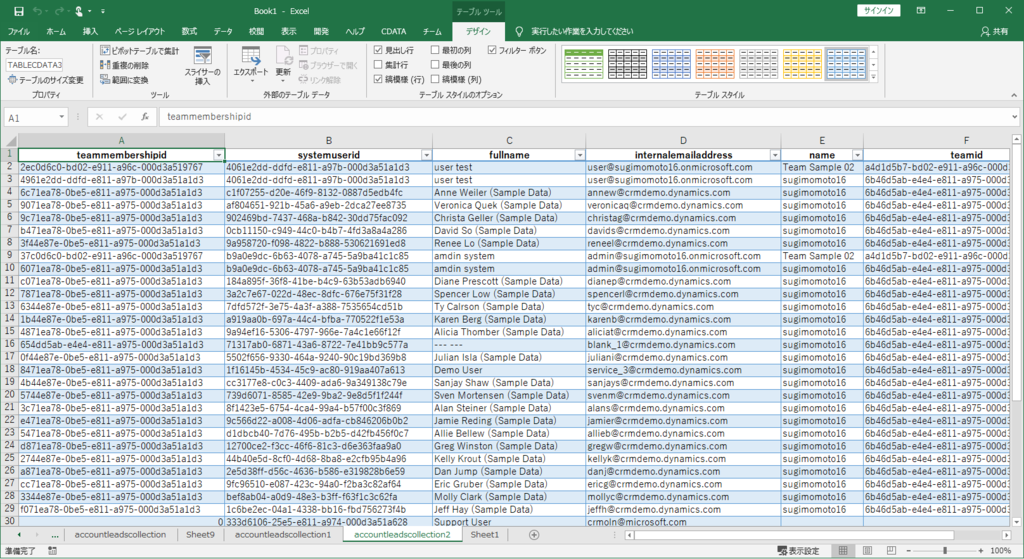Expand the formula bar with the arrow

click(1014, 117)
